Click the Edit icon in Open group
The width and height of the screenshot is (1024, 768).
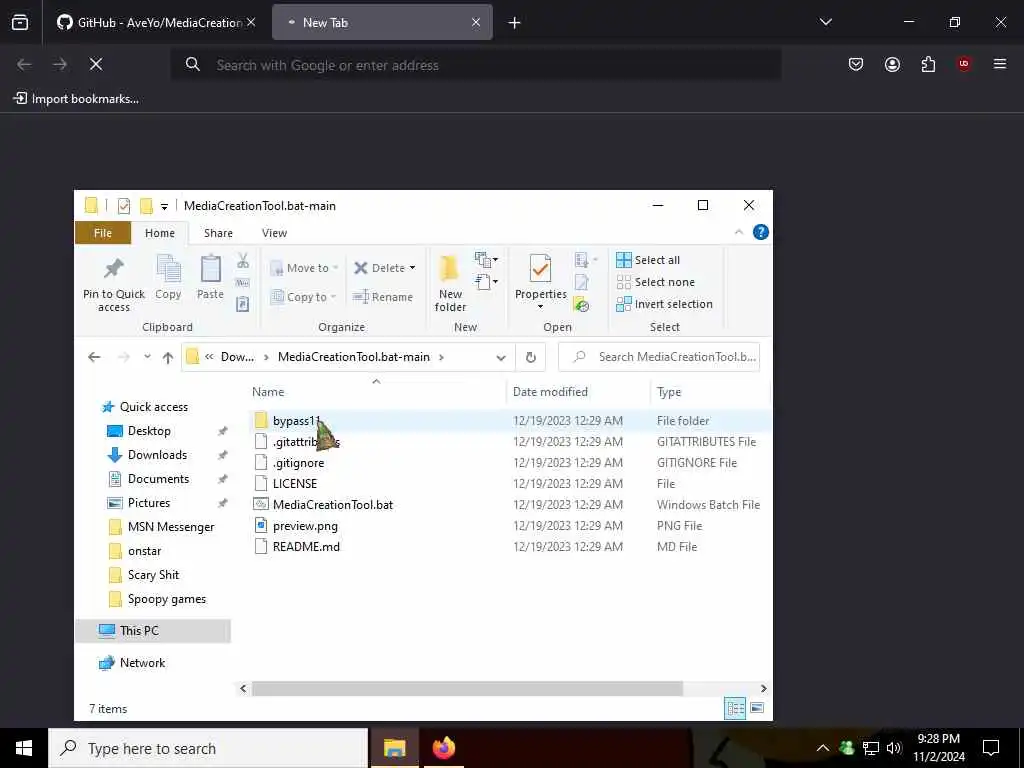point(581,282)
